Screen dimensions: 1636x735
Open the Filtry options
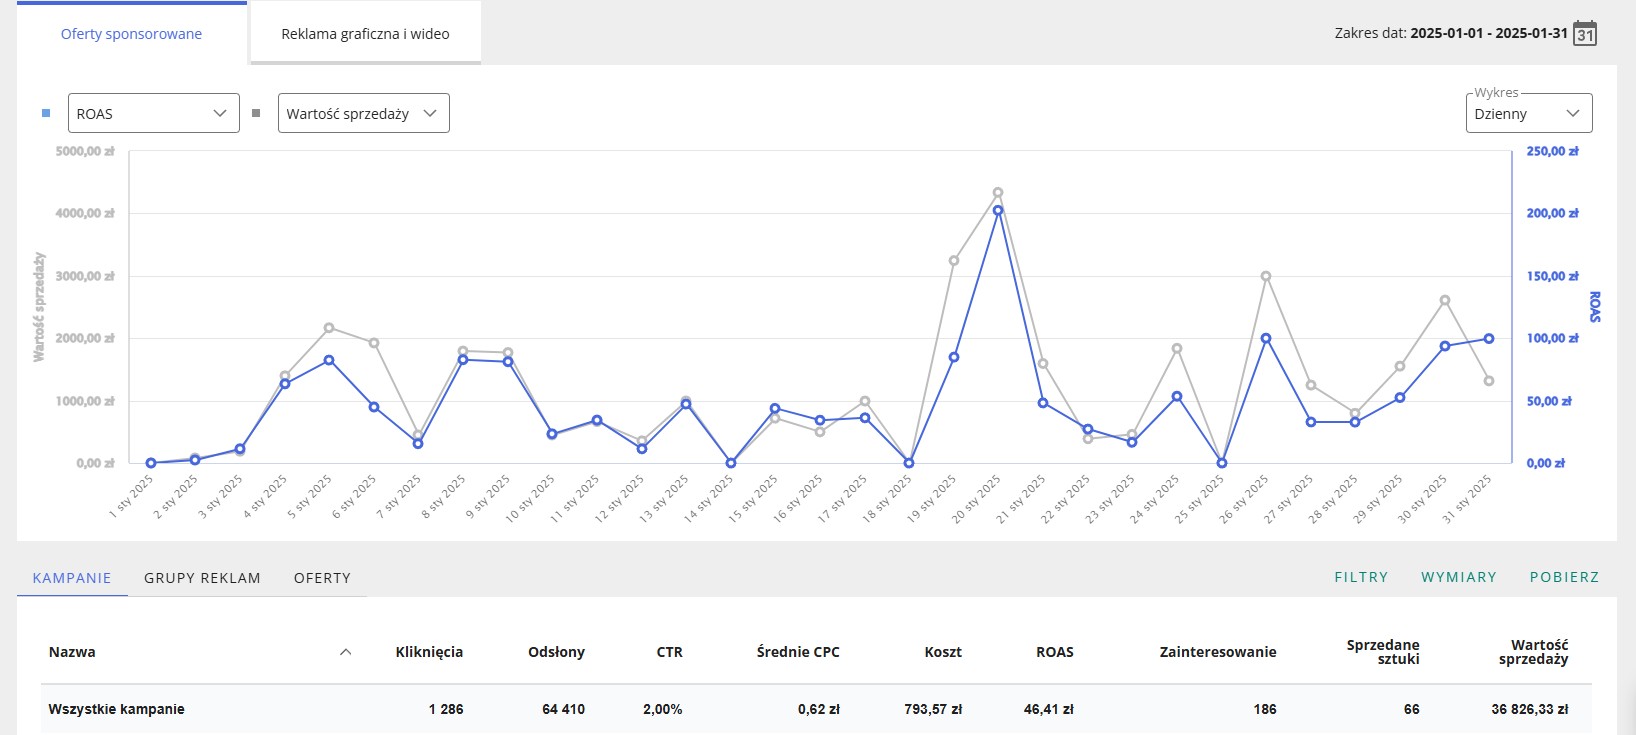[1361, 577]
